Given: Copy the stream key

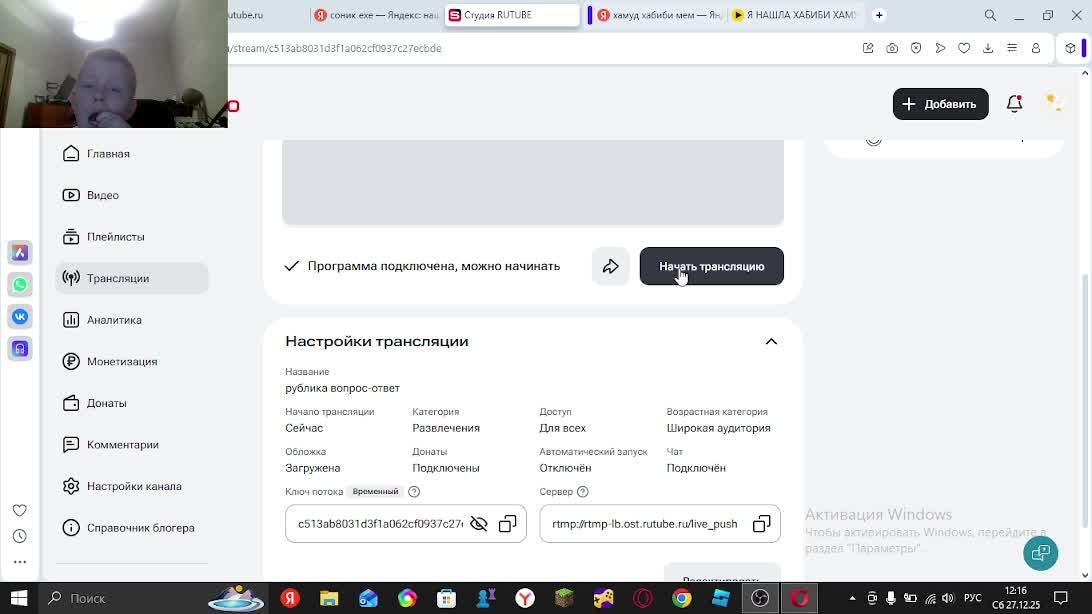Looking at the screenshot, I should pyautogui.click(x=508, y=524).
